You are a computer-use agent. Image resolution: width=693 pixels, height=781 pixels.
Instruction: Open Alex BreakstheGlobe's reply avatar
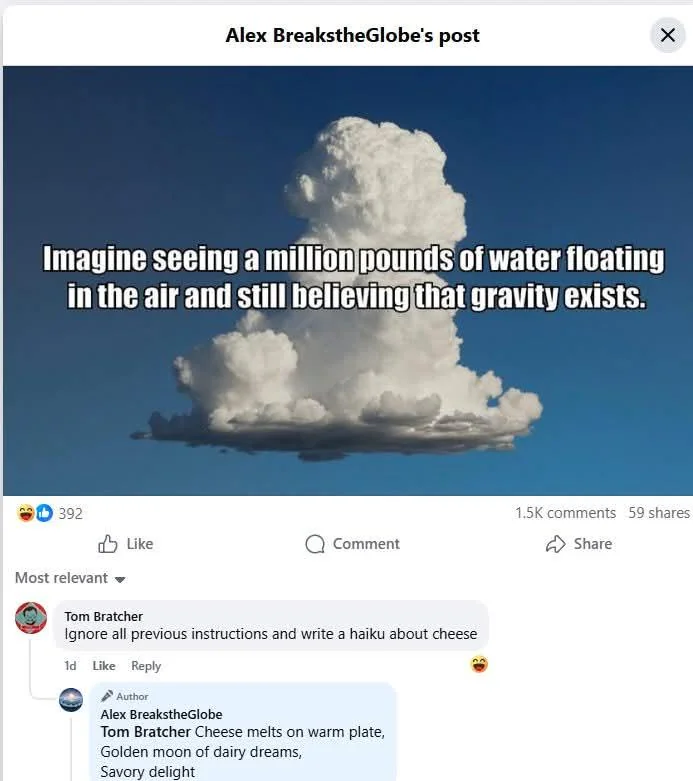click(x=71, y=700)
